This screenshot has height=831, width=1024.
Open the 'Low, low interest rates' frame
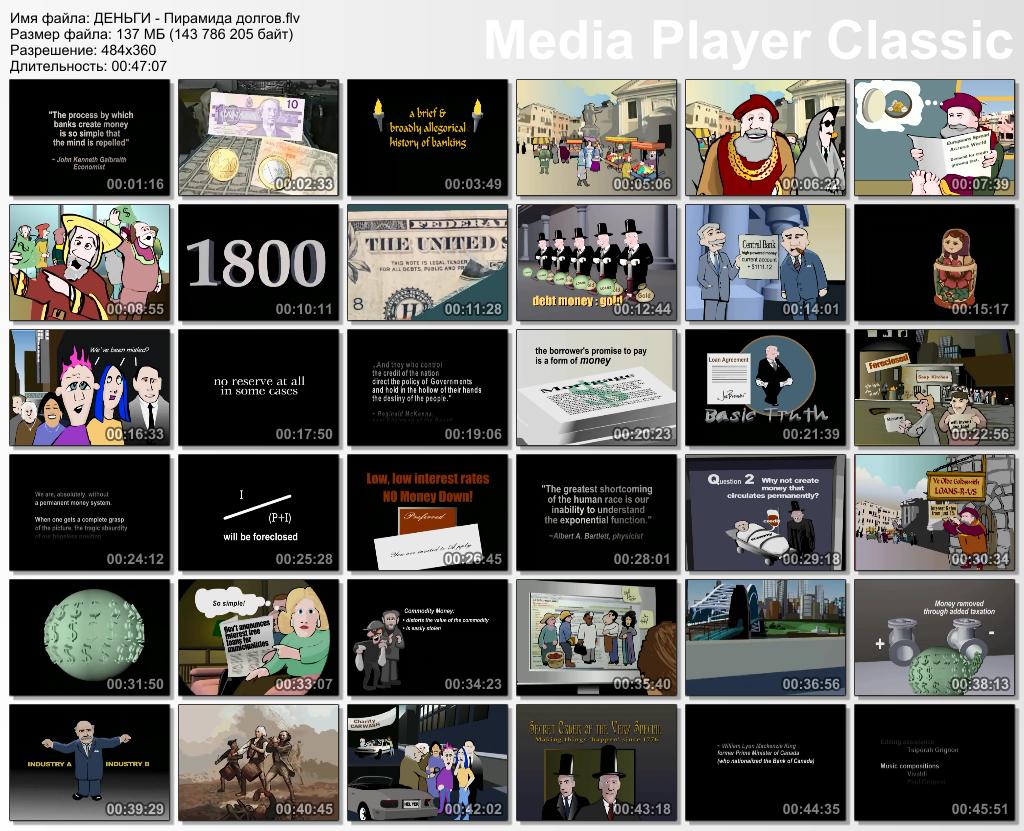(x=428, y=512)
